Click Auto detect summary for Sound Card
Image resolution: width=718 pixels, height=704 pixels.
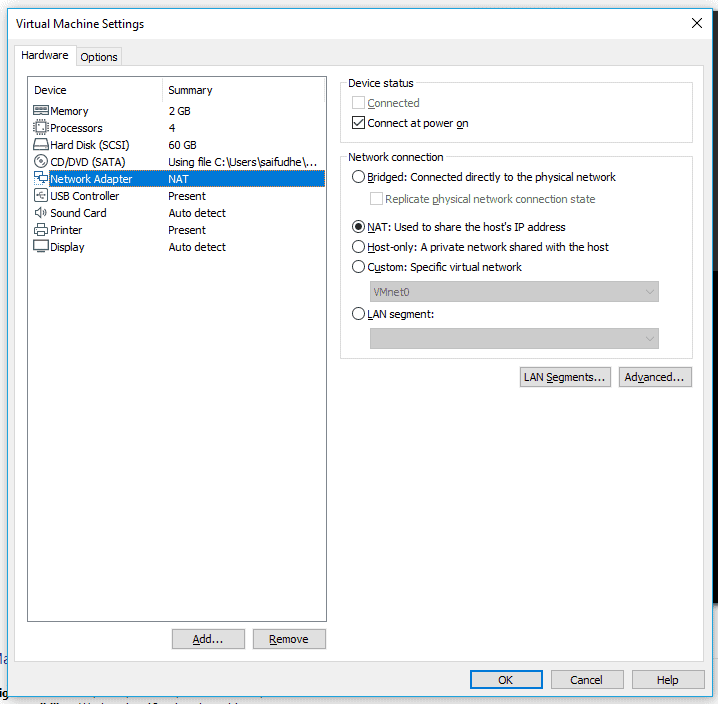(197, 213)
